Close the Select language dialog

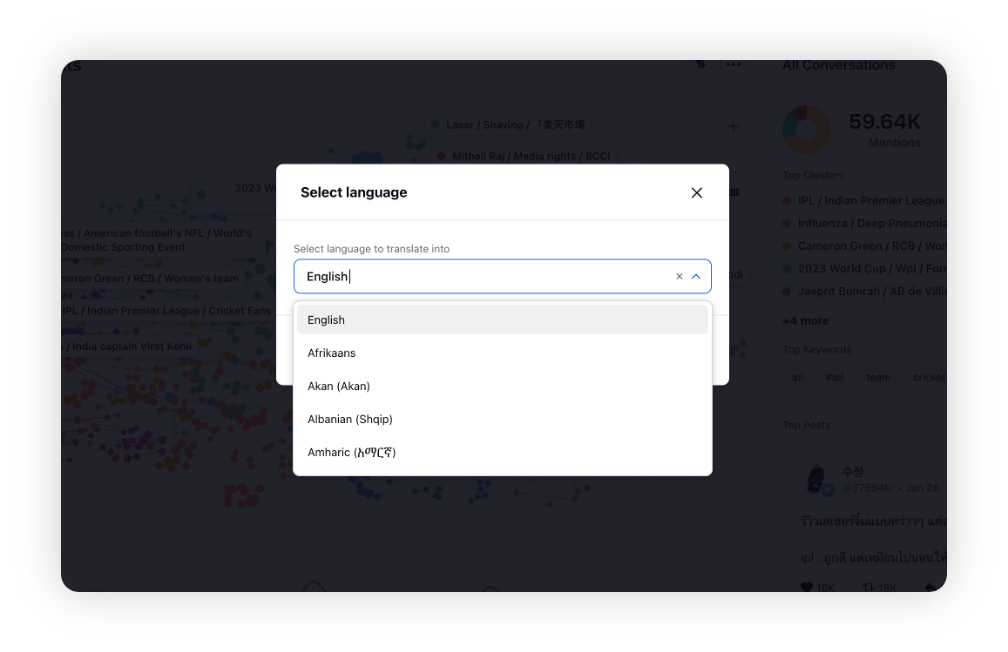tap(696, 193)
